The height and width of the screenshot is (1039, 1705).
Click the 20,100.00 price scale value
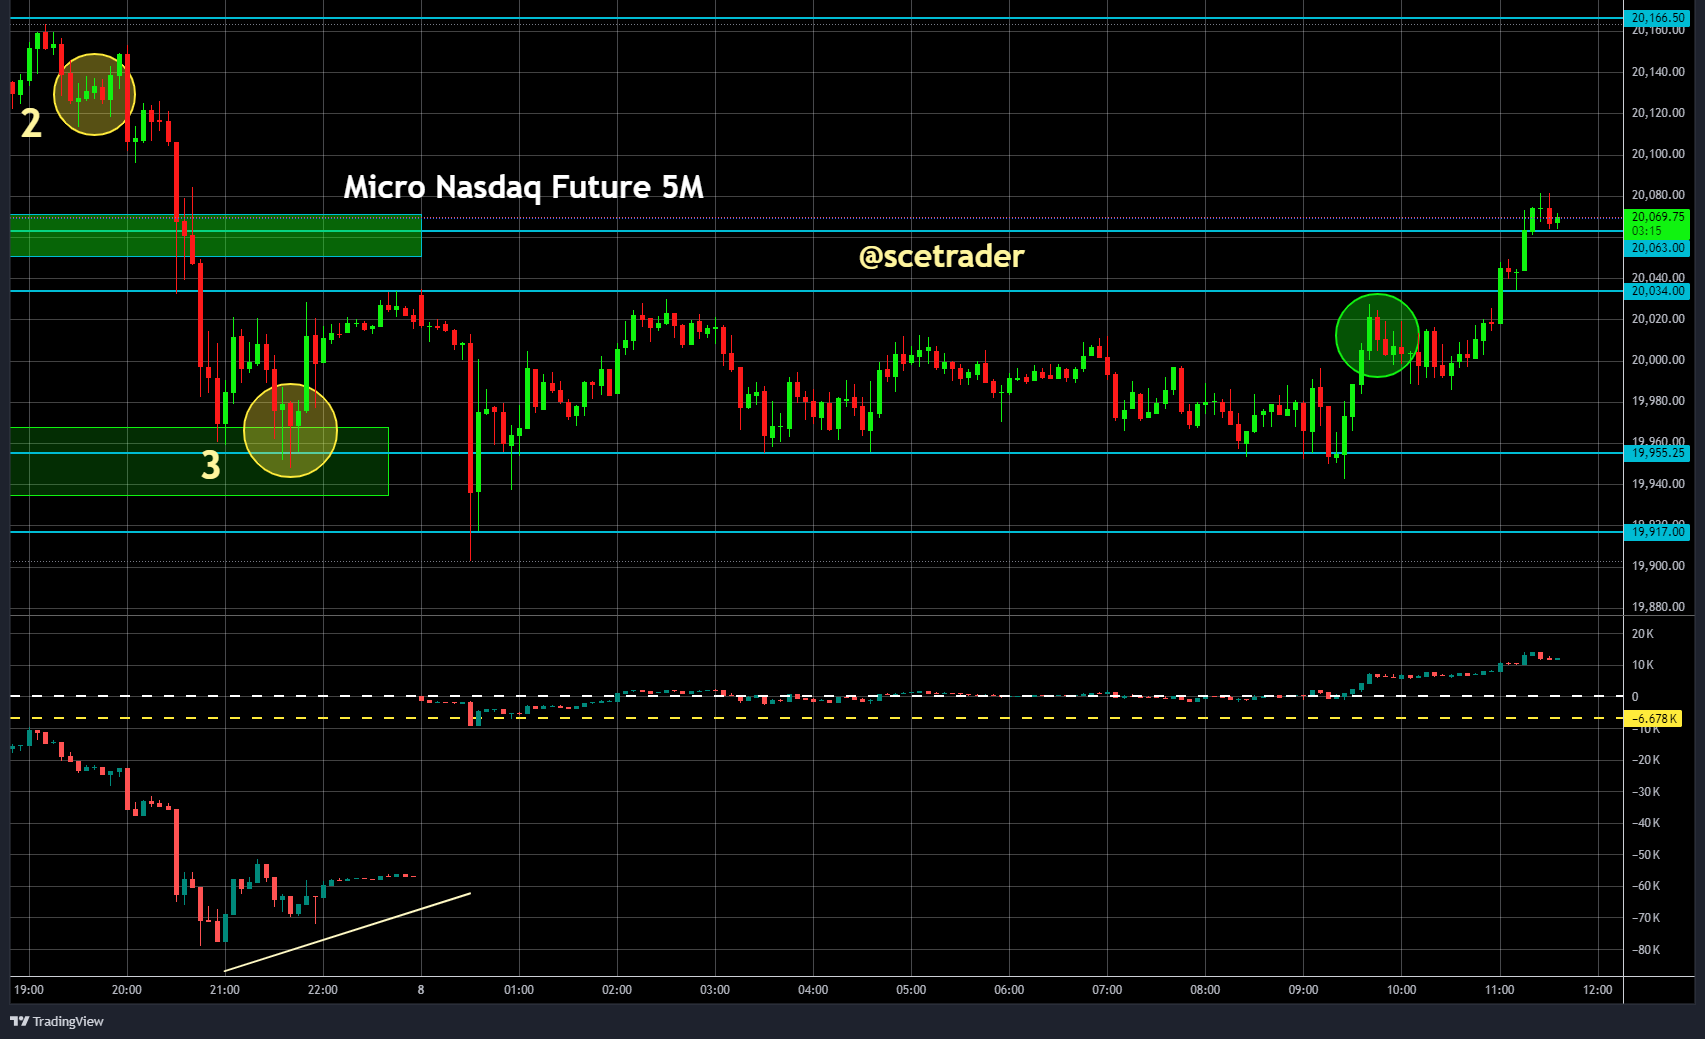(1658, 154)
